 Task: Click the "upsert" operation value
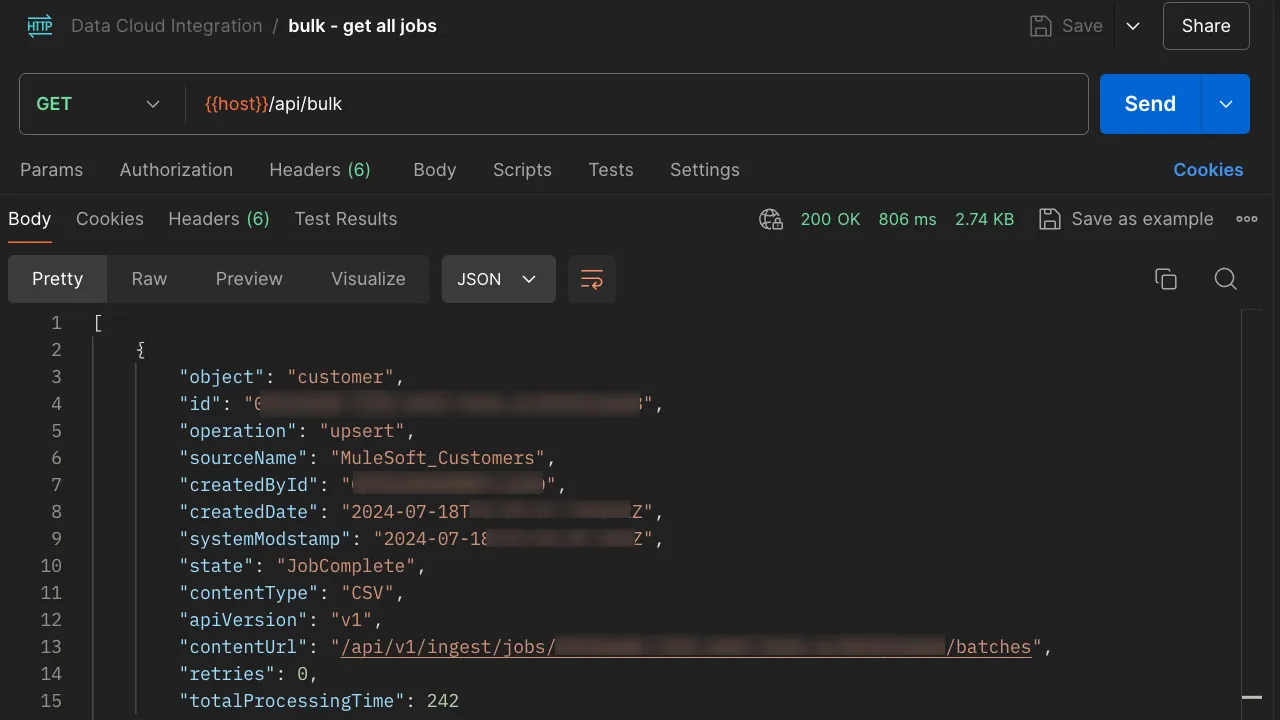[x=362, y=431]
